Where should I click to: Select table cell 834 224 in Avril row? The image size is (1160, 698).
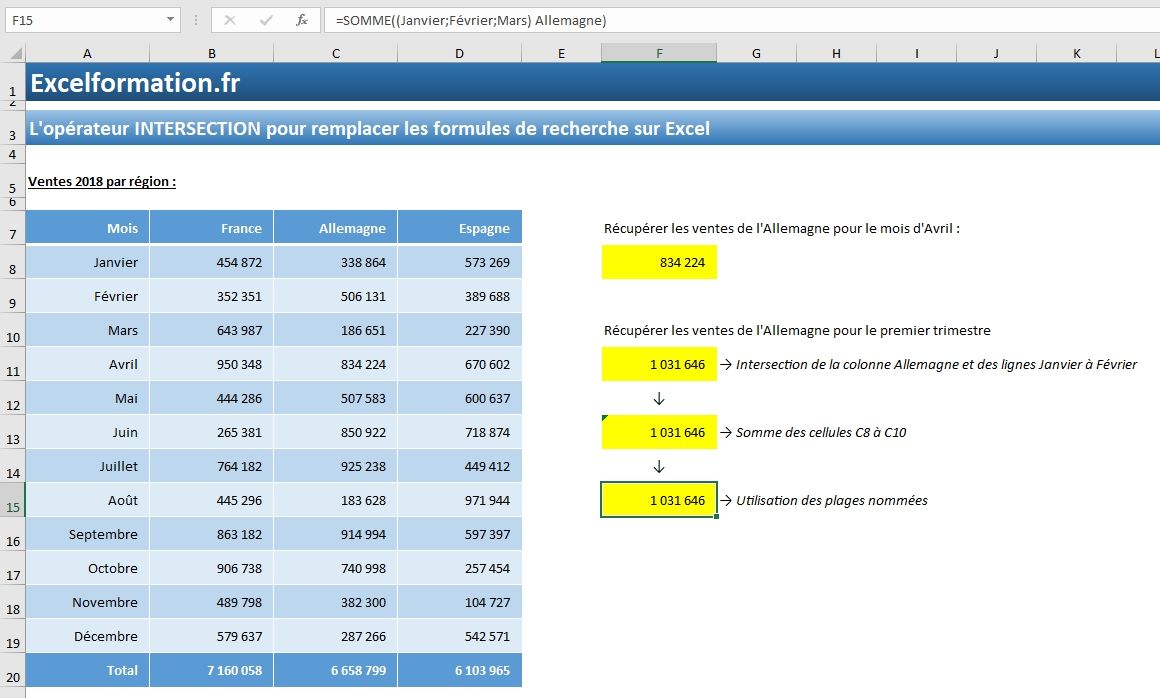click(336, 365)
